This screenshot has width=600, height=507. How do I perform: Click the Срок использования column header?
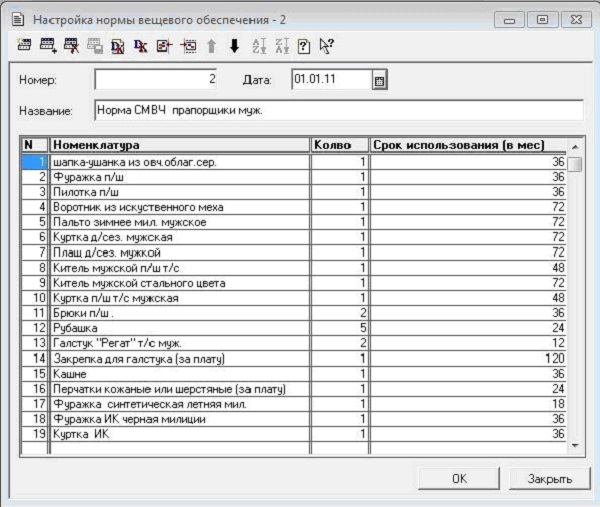[468, 145]
